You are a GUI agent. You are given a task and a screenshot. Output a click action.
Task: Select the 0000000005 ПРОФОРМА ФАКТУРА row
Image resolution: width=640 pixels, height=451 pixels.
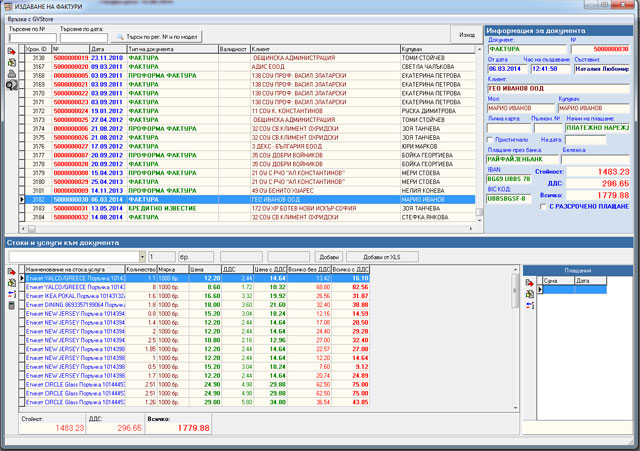pos(250,76)
